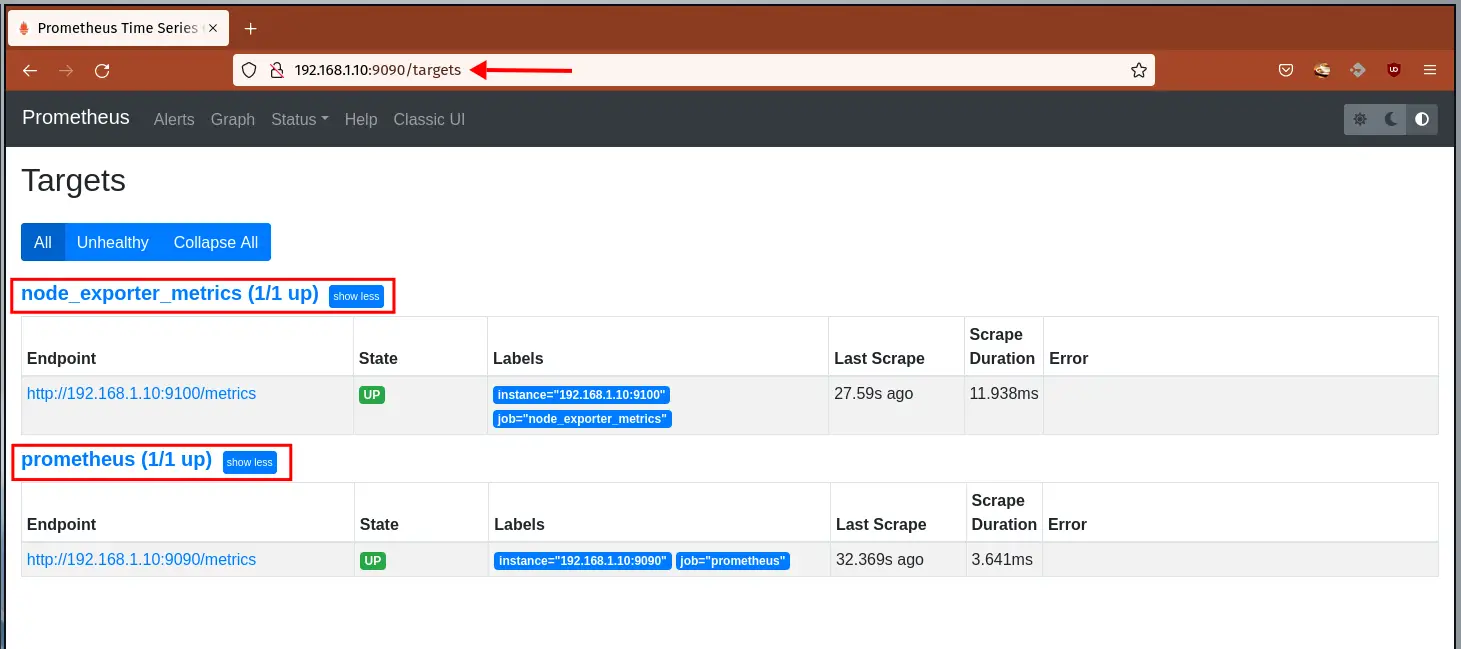Image resolution: width=1461 pixels, height=649 pixels.
Task: Open the Firefox hamburger menu
Action: coord(1430,70)
